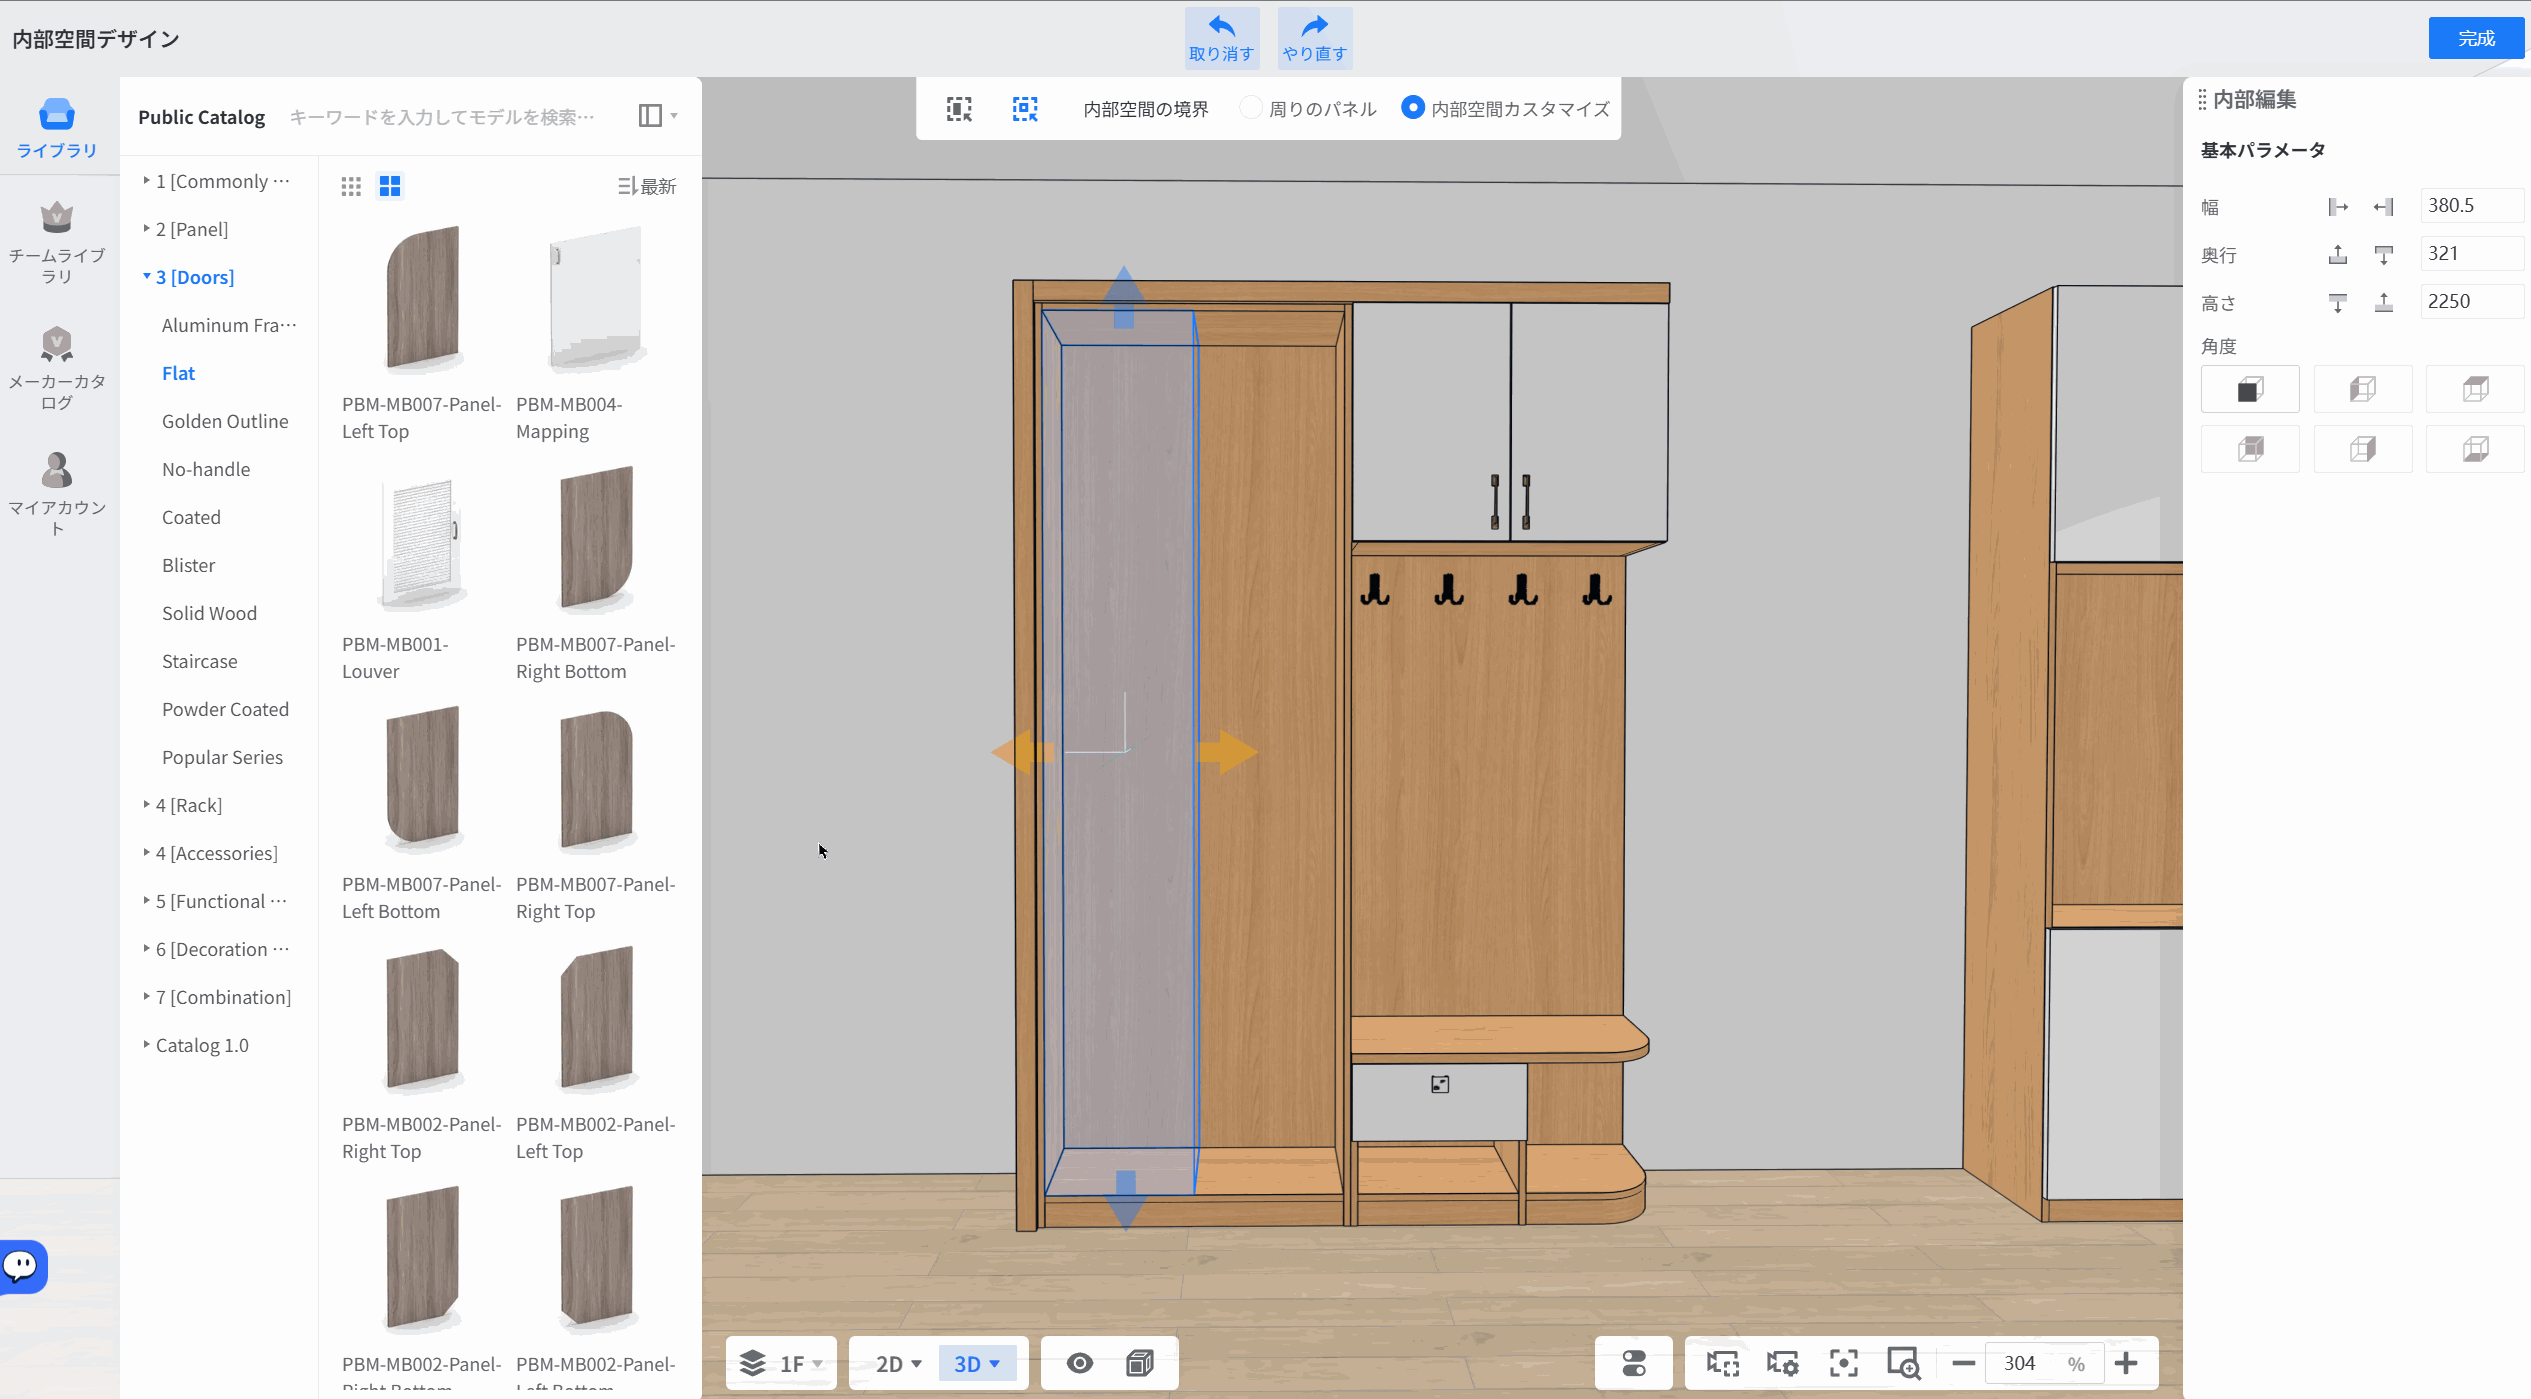The image size is (2531, 1399).
Task: Click the redo (やり直す) button
Action: (x=1314, y=38)
